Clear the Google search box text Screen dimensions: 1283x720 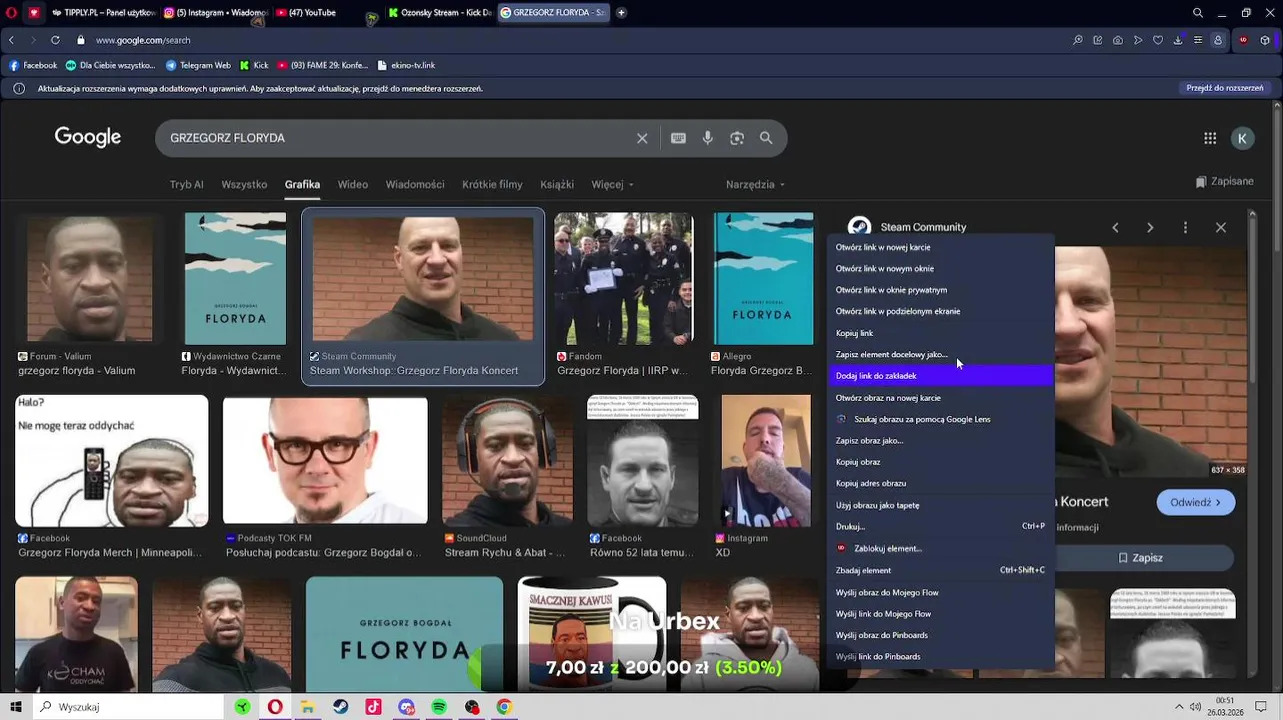tap(642, 138)
